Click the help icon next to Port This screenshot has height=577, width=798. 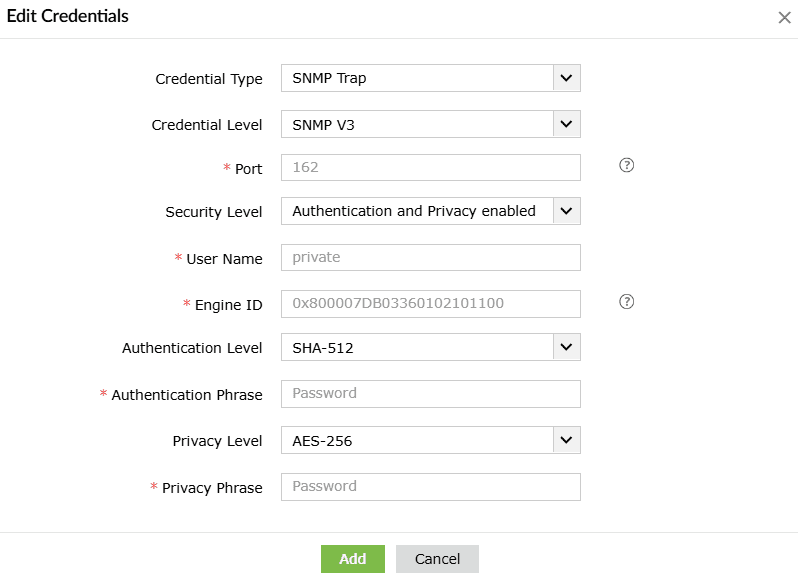[627, 166]
